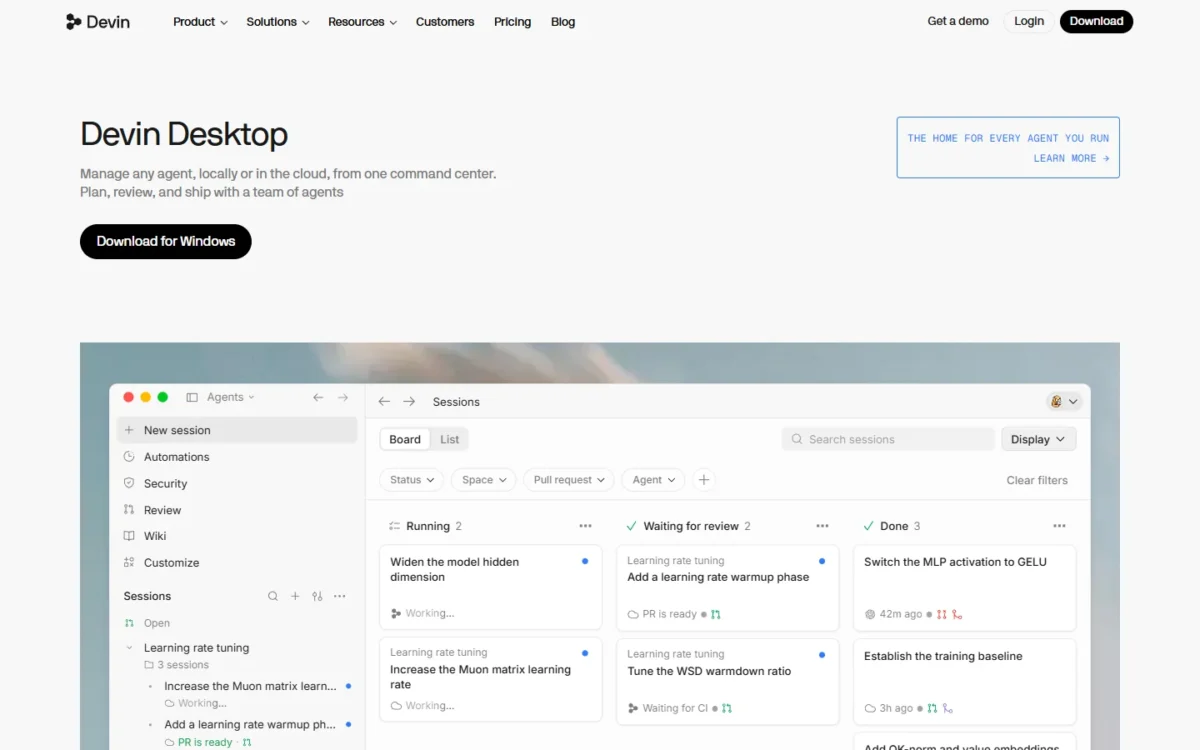Open the Solutions menu dropdown

278,21
